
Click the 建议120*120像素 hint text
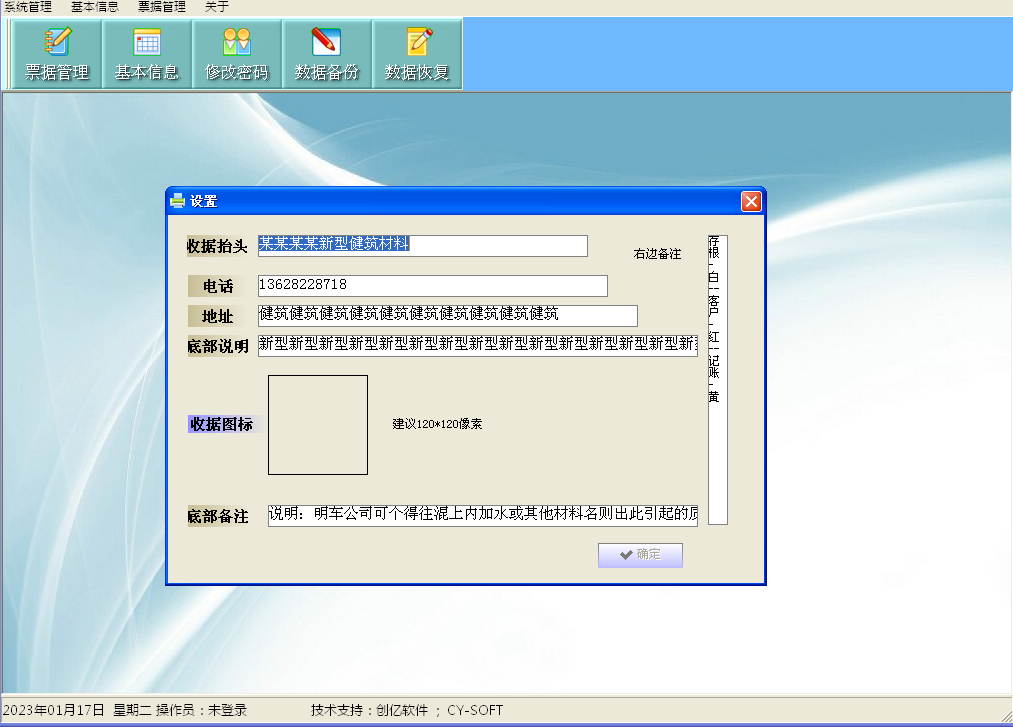[437, 424]
